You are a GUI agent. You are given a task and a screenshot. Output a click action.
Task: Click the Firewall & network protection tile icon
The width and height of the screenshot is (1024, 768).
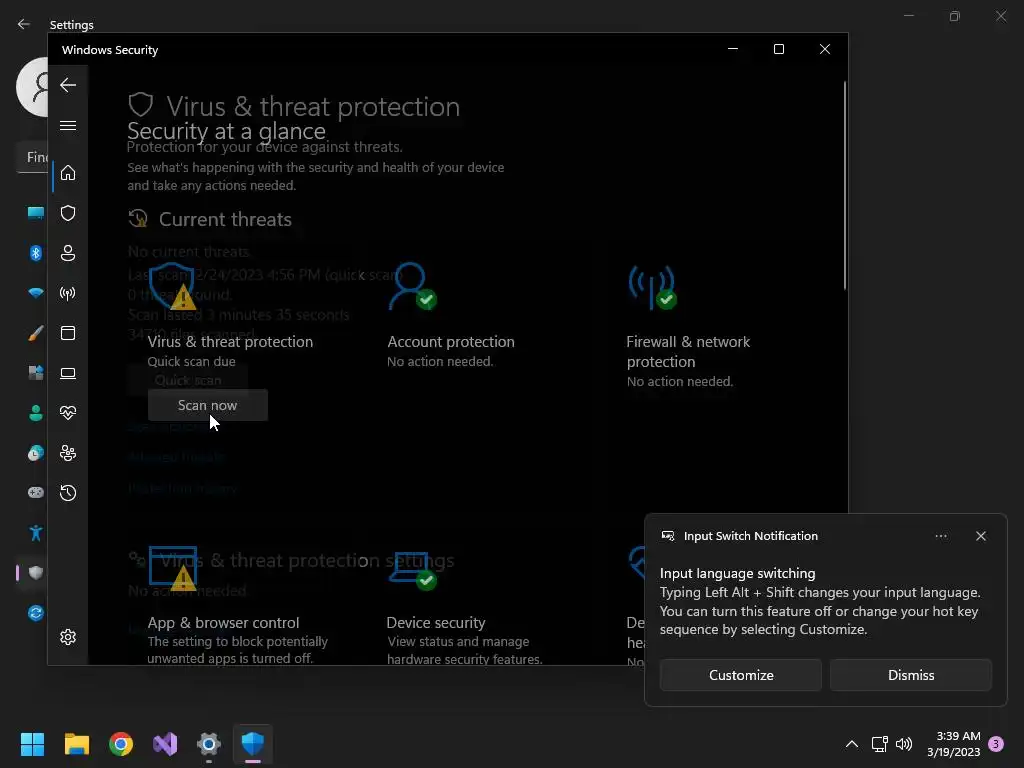tap(652, 286)
